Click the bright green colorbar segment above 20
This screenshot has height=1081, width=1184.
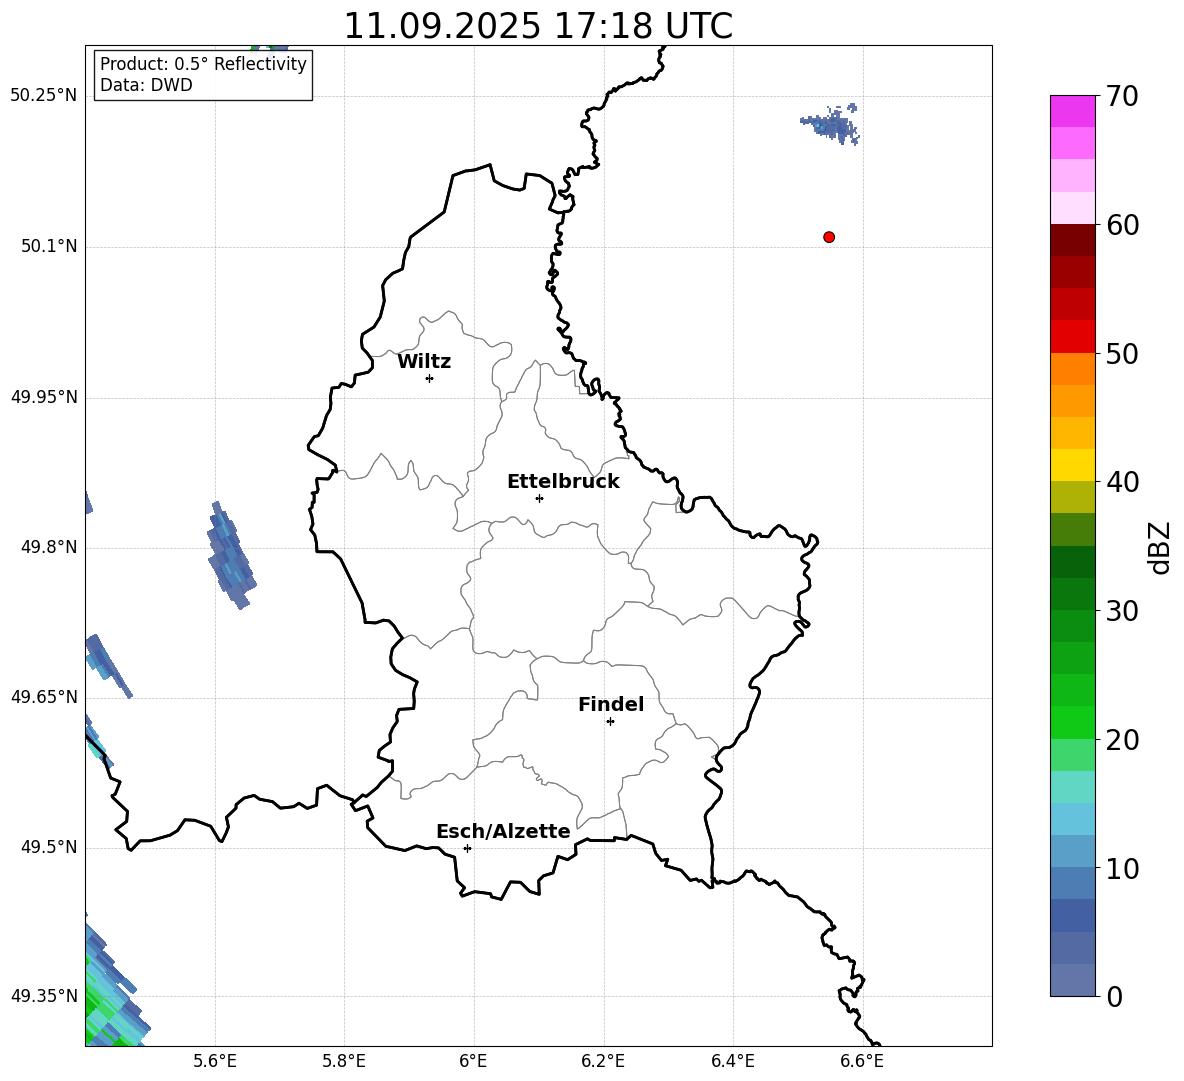[x=1073, y=722]
